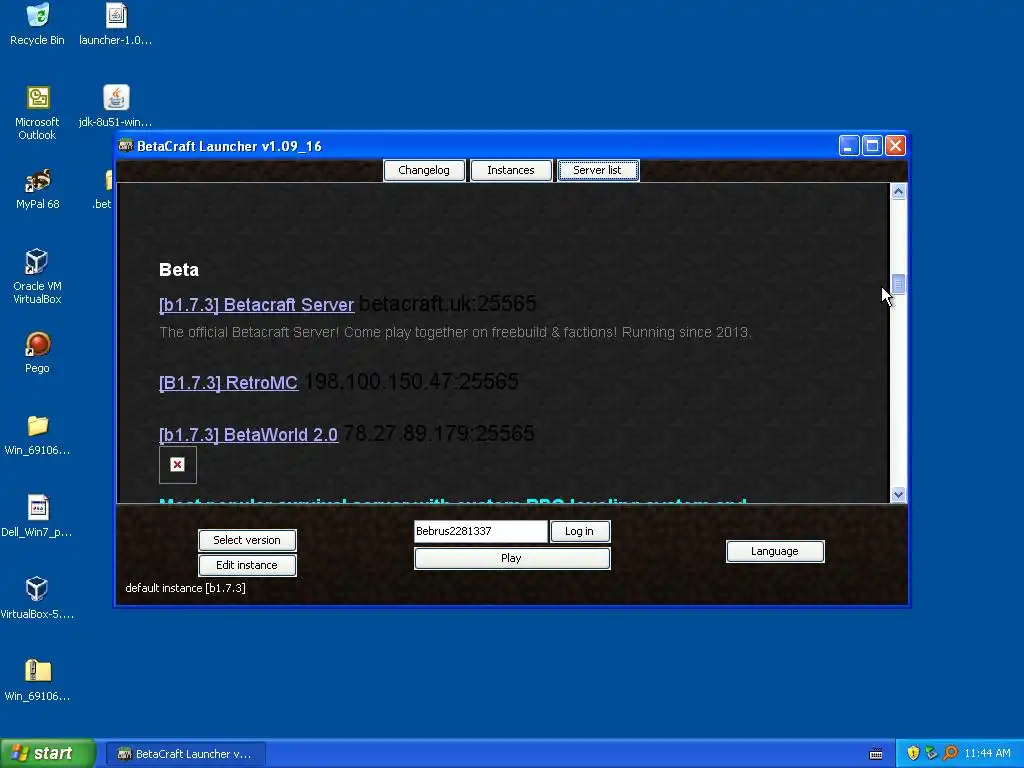Click the Beta section heading
The image size is (1024, 768).
pos(179,270)
